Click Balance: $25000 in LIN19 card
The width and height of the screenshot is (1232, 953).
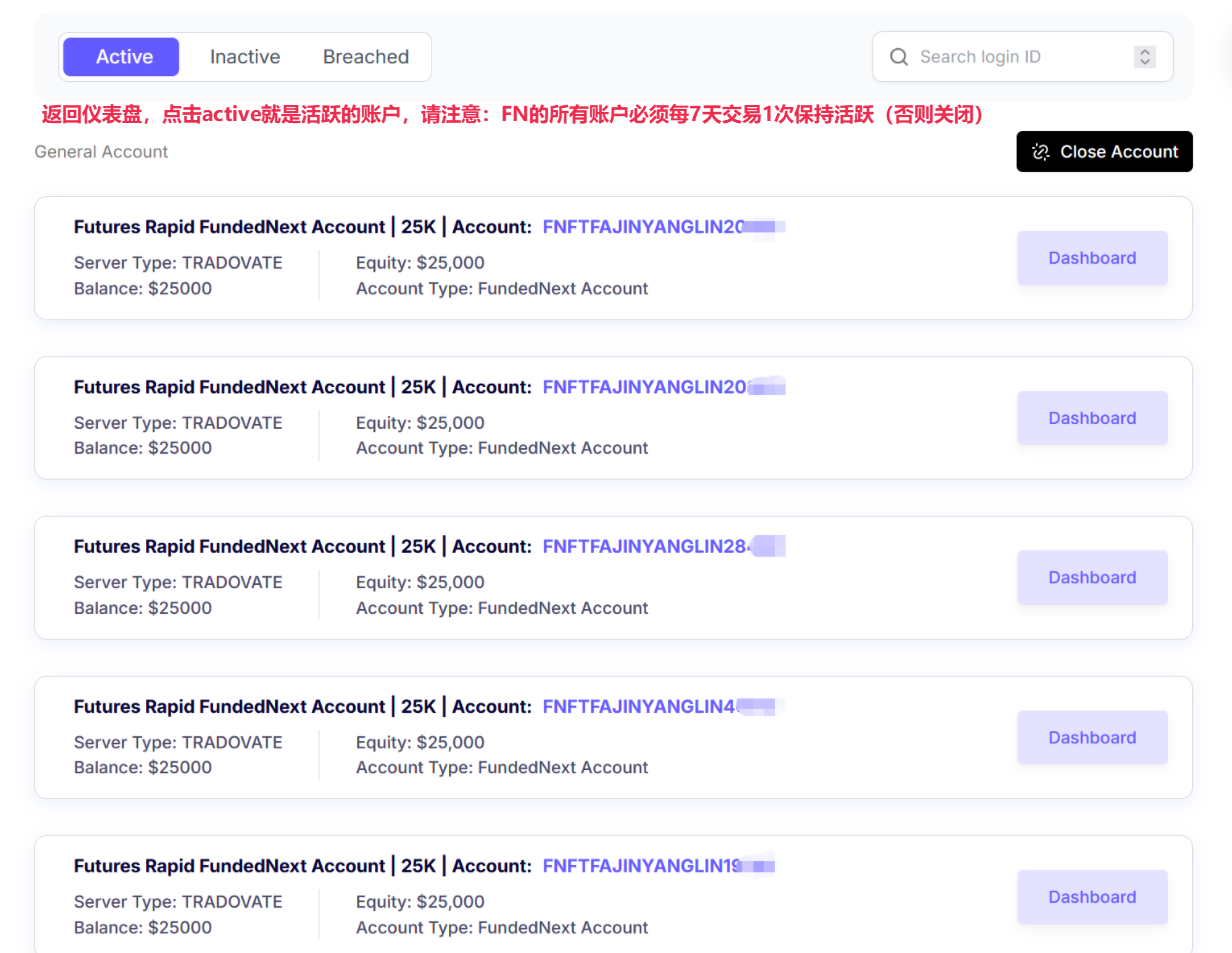pyautogui.click(x=143, y=928)
